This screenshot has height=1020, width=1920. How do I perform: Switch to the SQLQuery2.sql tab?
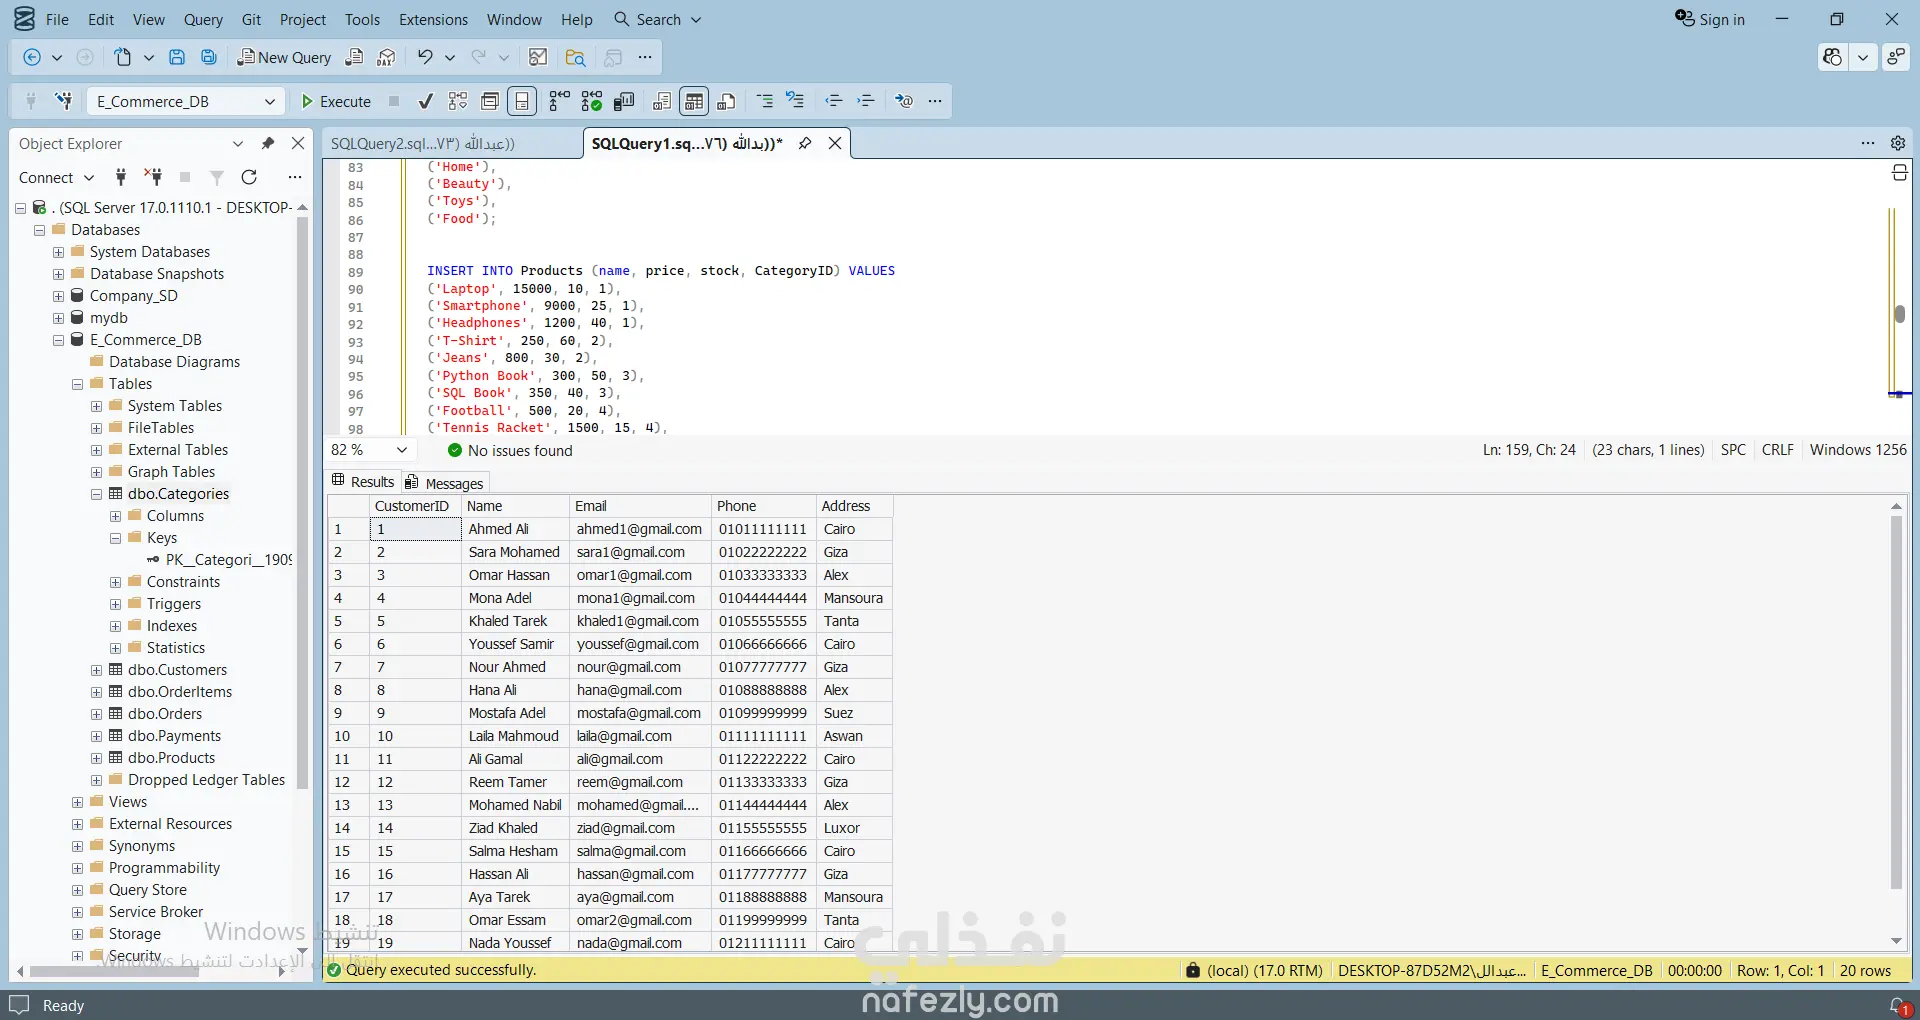pyautogui.click(x=422, y=143)
